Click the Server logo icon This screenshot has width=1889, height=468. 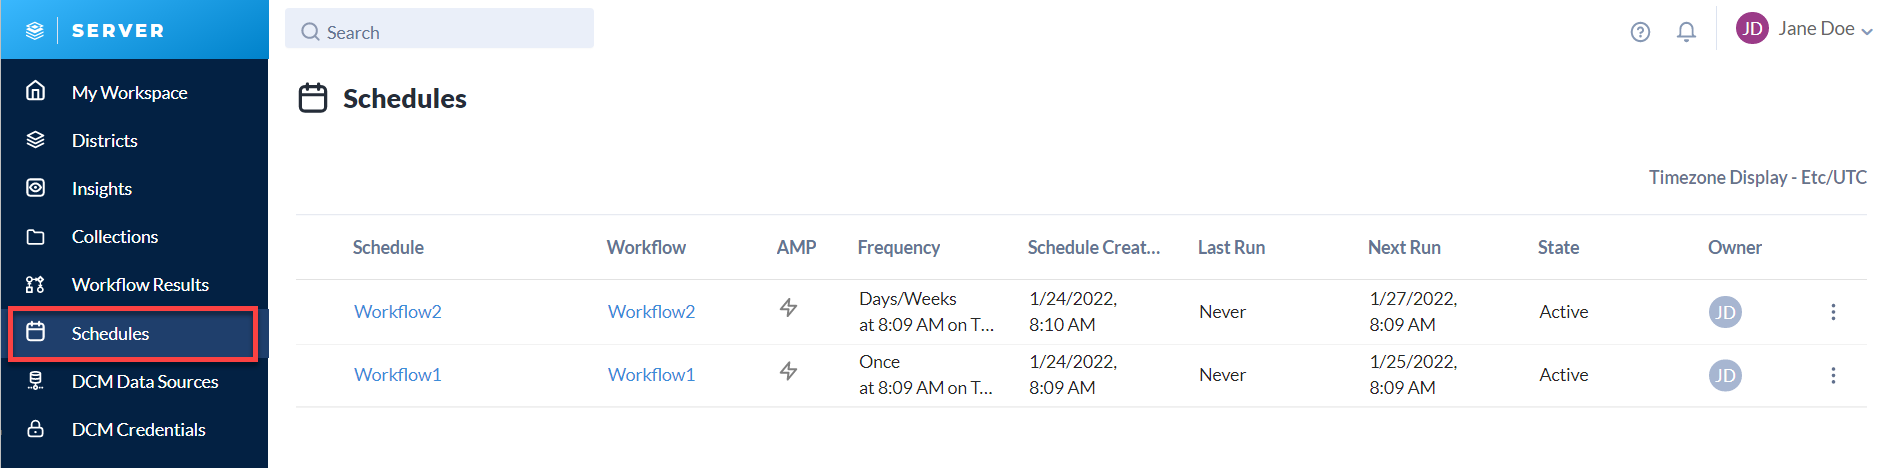pyautogui.click(x=35, y=31)
